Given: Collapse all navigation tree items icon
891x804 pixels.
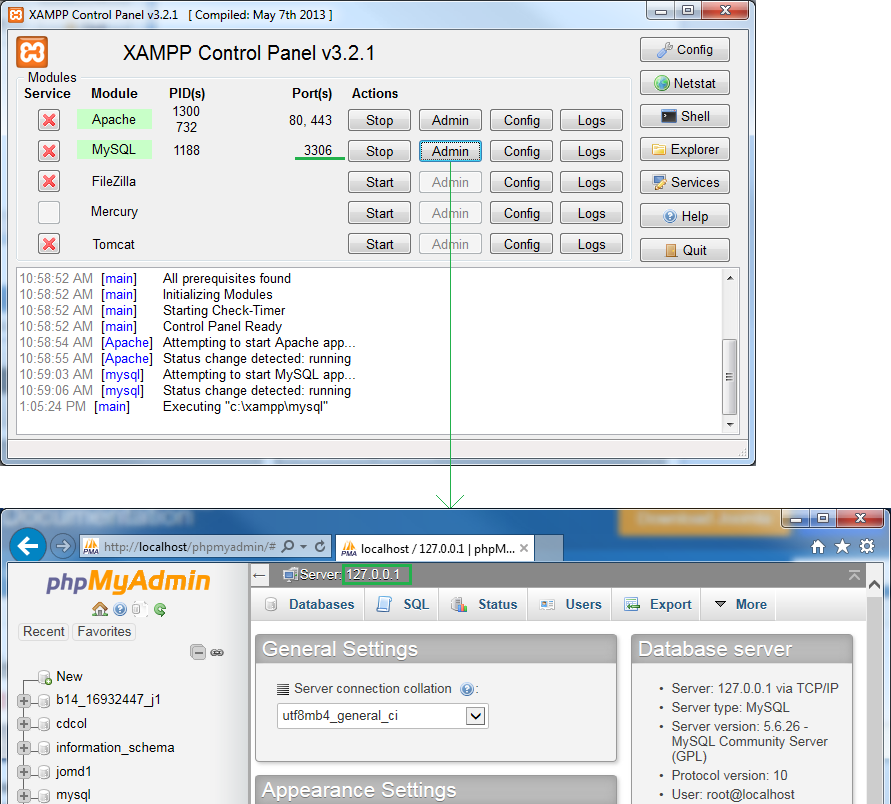Looking at the screenshot, I should (199, 653).
